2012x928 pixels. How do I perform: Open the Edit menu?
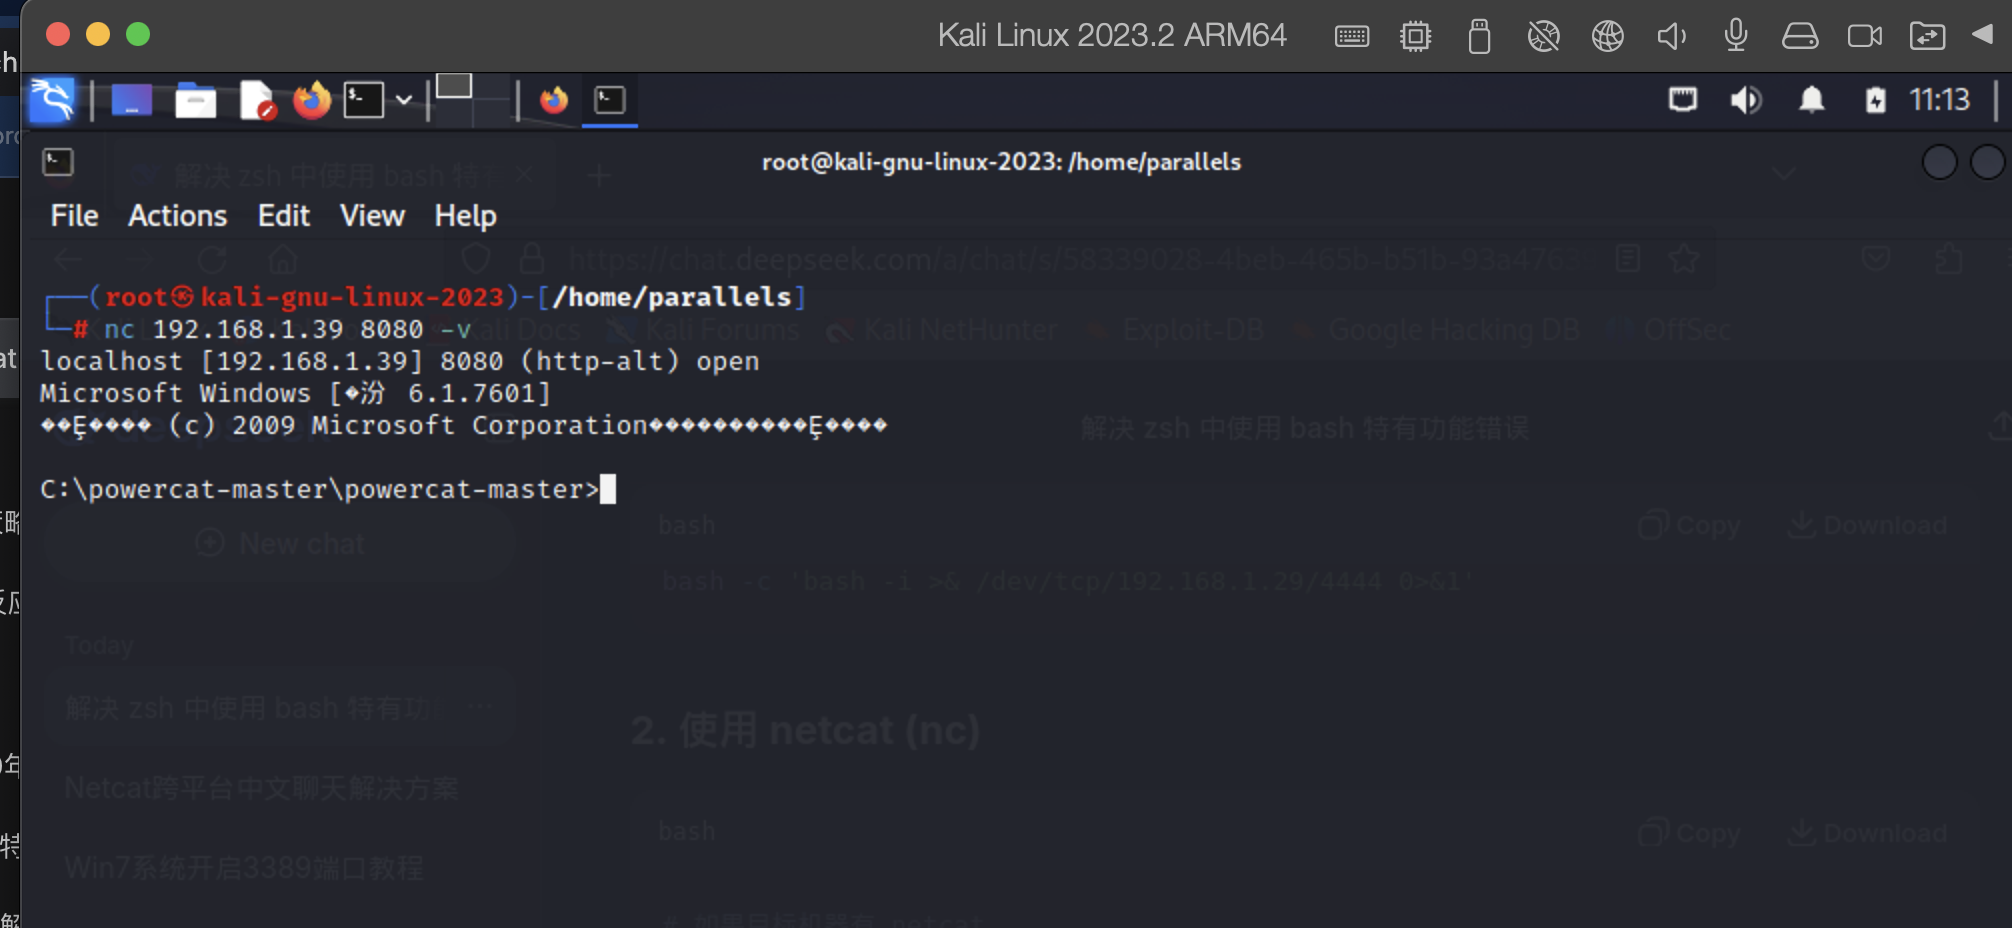(284, 216)
